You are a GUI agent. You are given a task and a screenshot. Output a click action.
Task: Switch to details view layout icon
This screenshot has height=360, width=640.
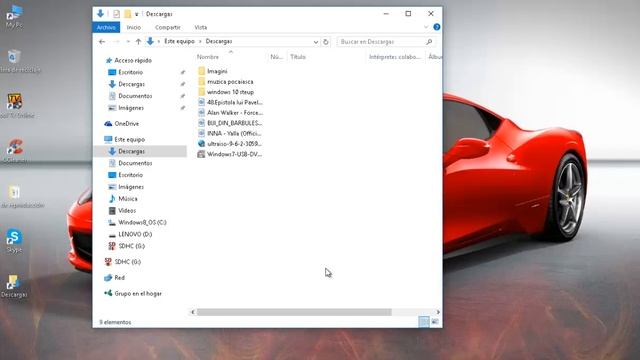pyautogui.click(x=424, y=322)
